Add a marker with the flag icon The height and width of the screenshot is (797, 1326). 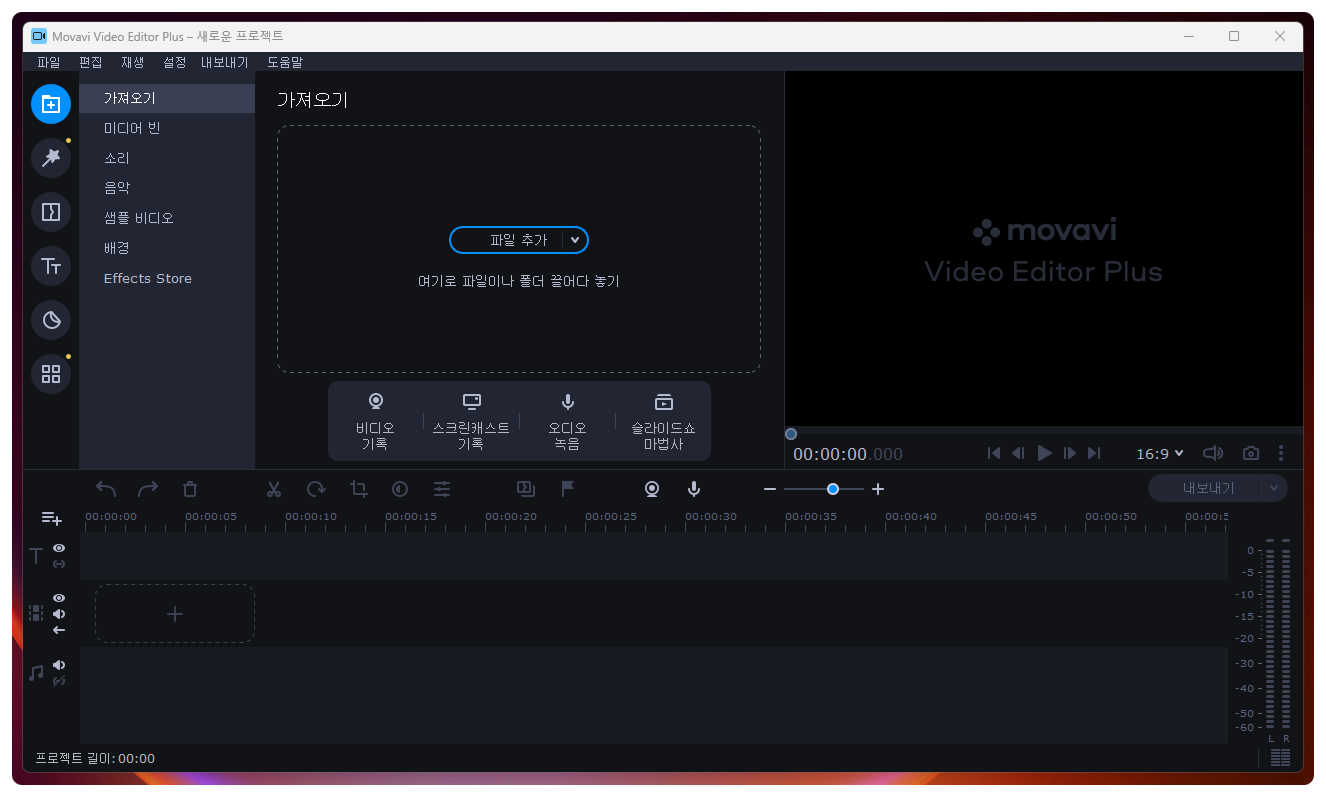pos(567,489)
